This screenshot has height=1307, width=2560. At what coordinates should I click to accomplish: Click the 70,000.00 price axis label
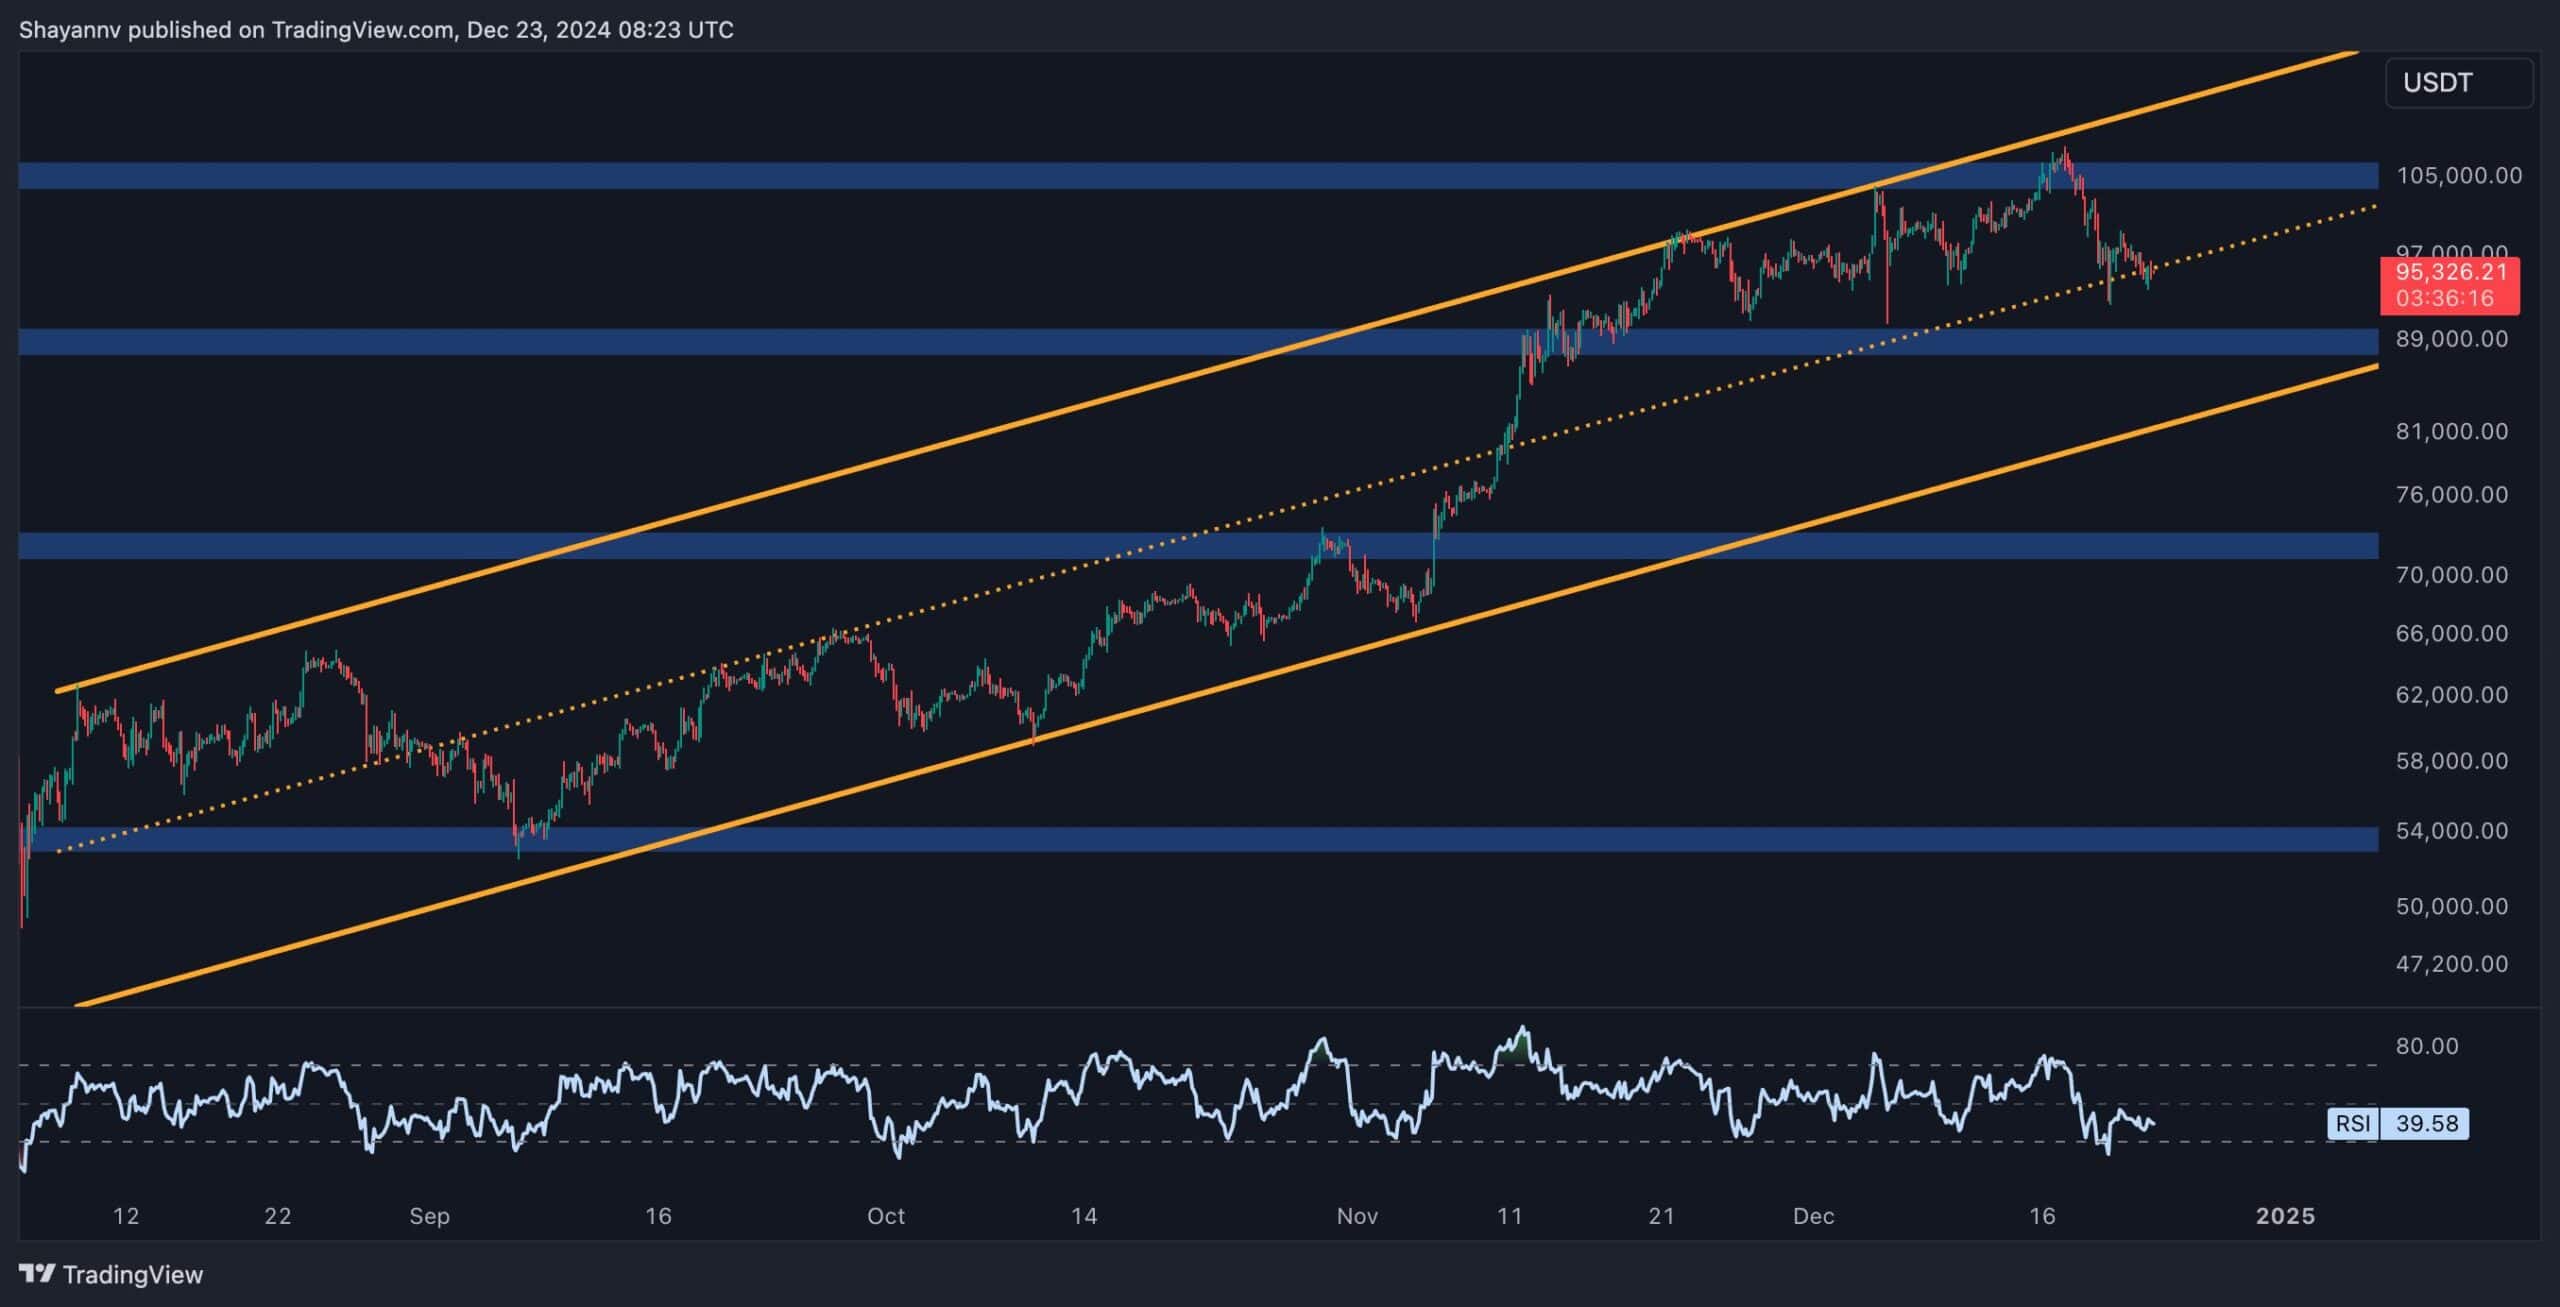(x=2451, y=574)
